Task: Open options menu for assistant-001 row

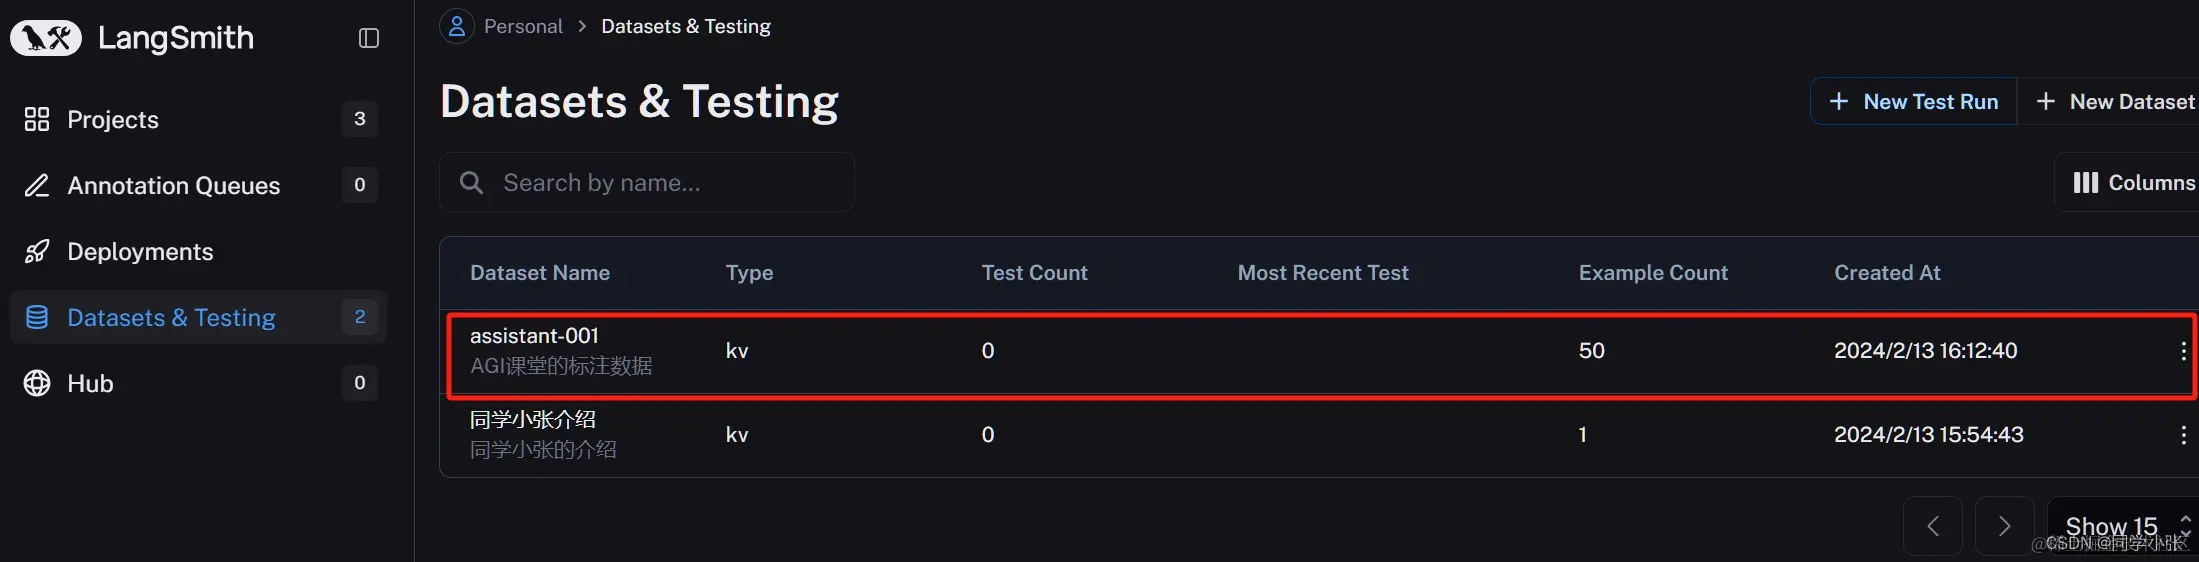Action: (2183, 351)
